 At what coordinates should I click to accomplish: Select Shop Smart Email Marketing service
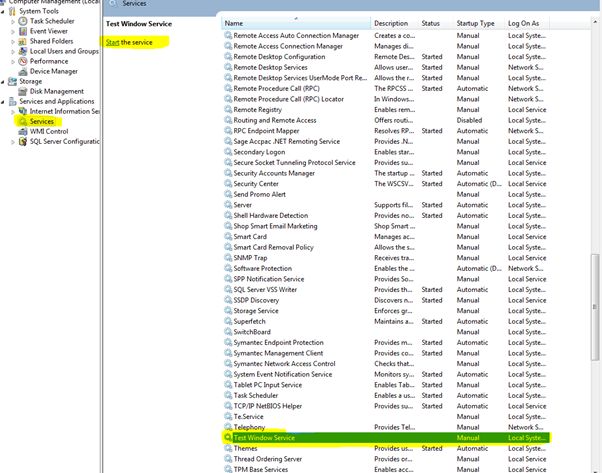tap(275, 226)
